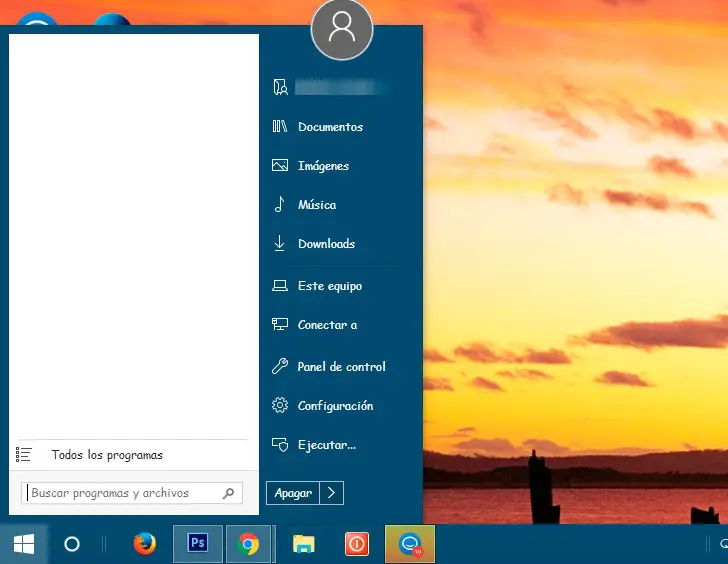Open Documentos from Start menu
The width and height of the screenshot is (728, 564).
330,127
